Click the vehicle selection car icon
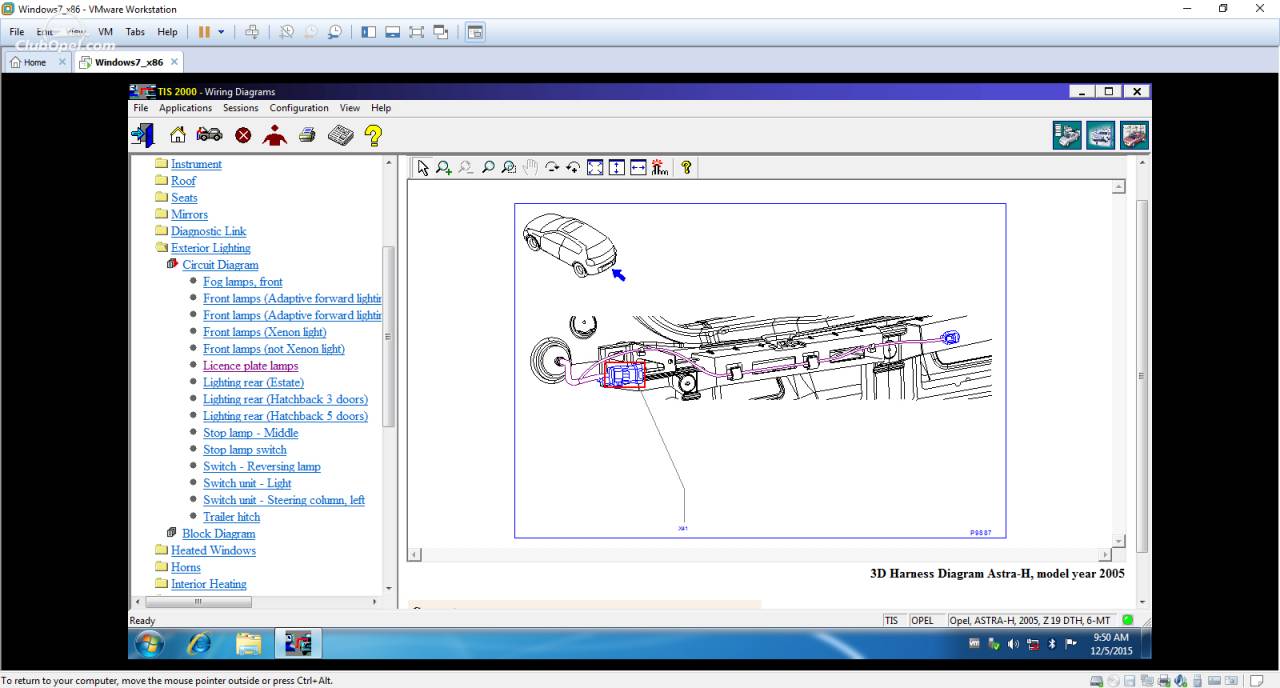 pos(209,134)
